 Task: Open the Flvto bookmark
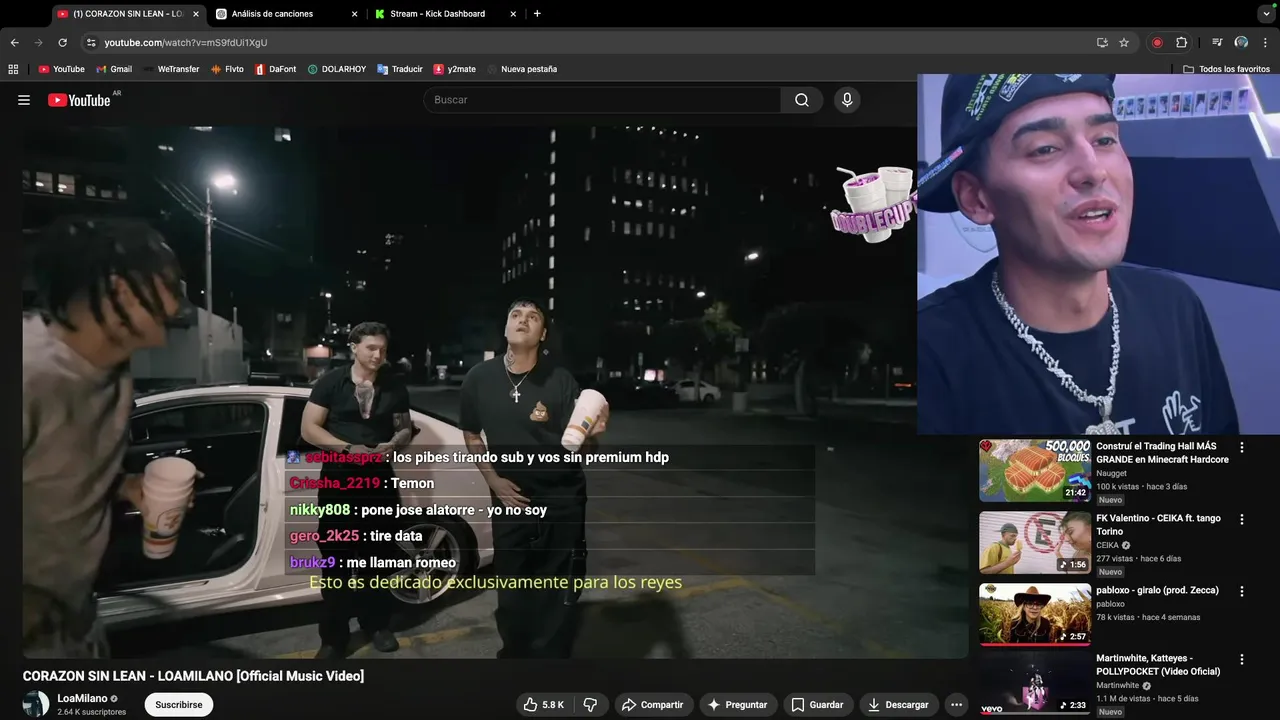(x=227, y=69)
